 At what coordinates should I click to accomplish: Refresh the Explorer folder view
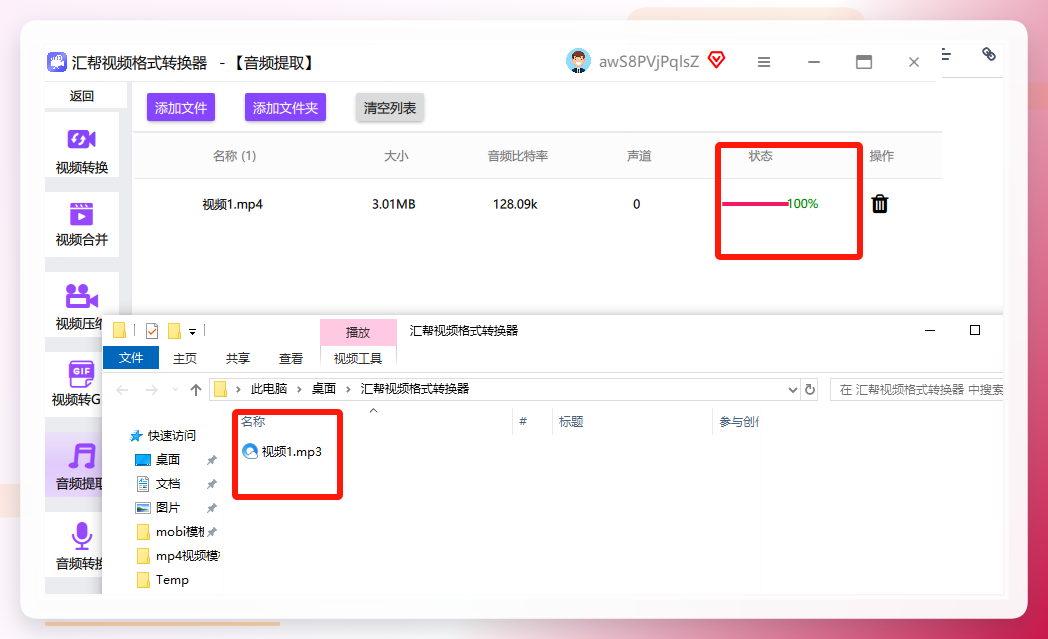[x=810, y=390]
